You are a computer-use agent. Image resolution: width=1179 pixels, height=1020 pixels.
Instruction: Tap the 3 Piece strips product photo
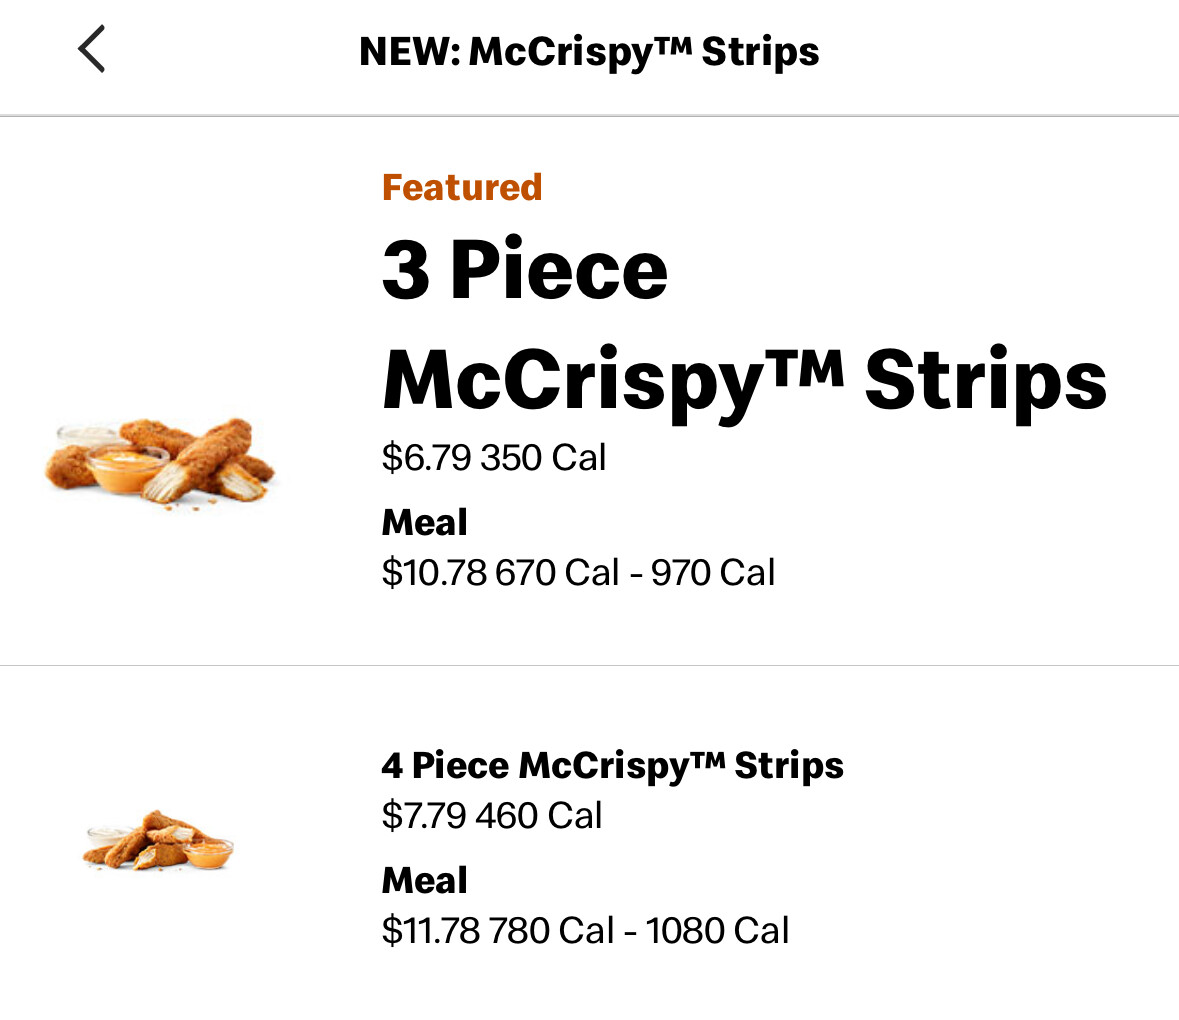pyautogui.click(x=160, y=464)
